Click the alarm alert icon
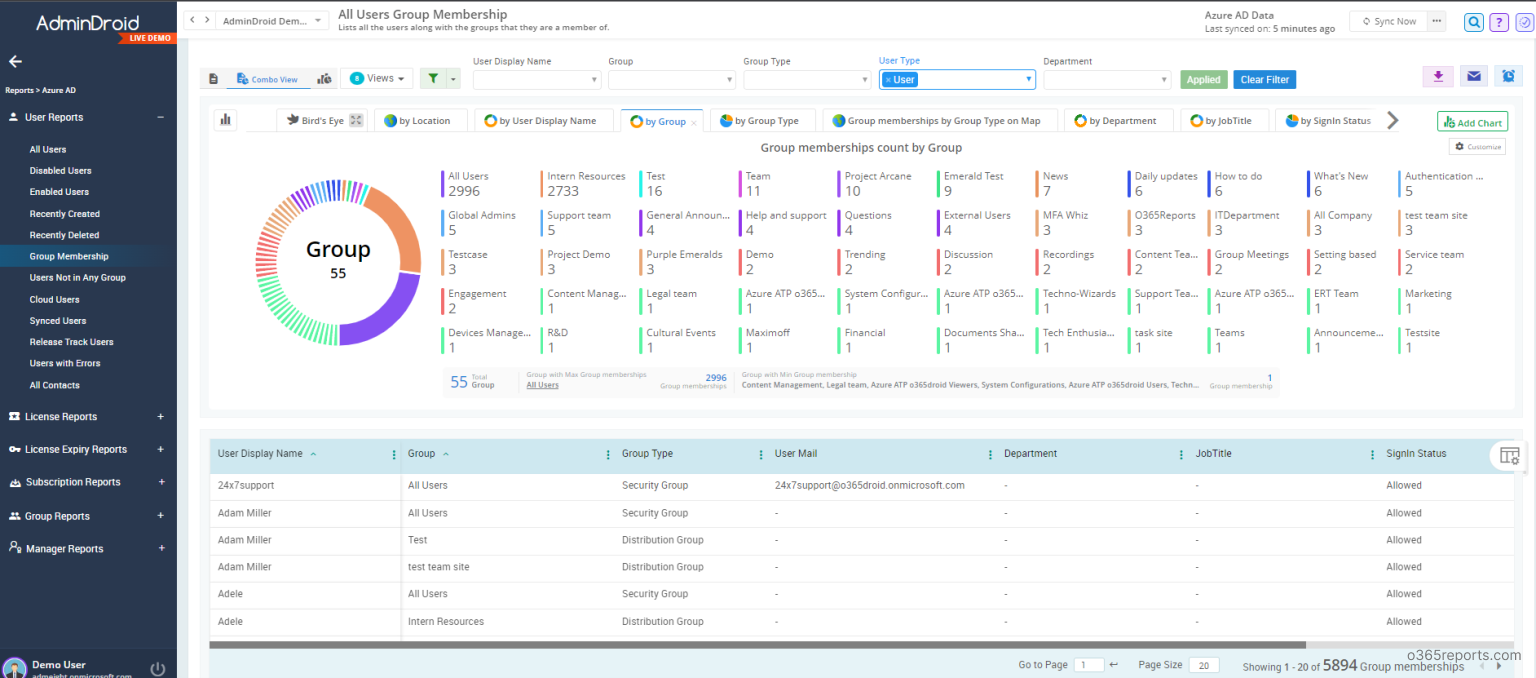1536x678 pixels. 1508,76
